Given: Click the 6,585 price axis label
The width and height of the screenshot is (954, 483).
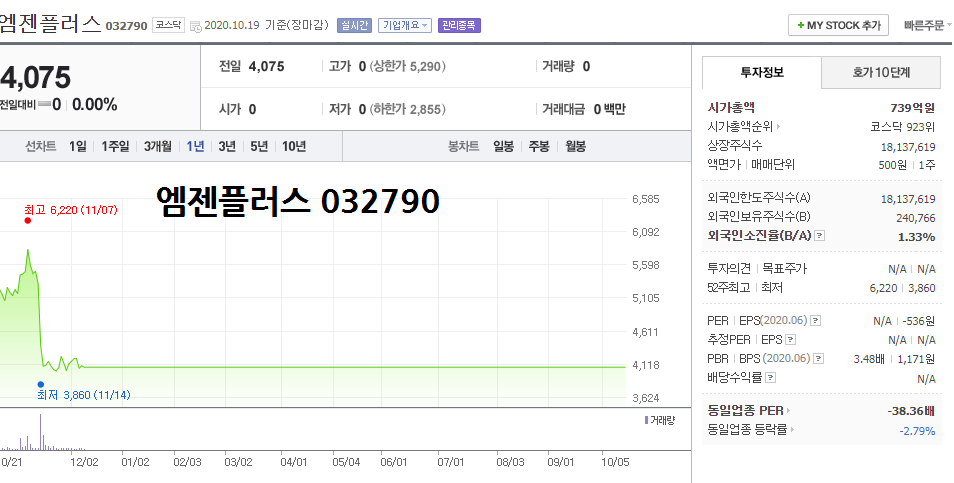Looking at the screenshot, I should click(x=646, y=199).
